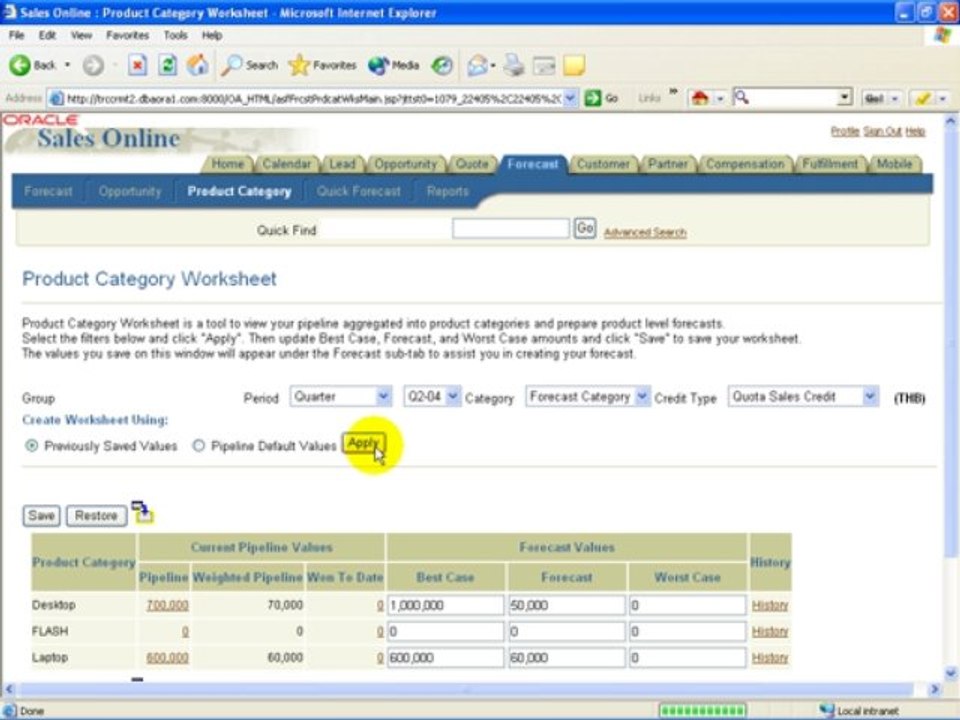Open the Advanced Search link
960x720 pixels.
645,232
